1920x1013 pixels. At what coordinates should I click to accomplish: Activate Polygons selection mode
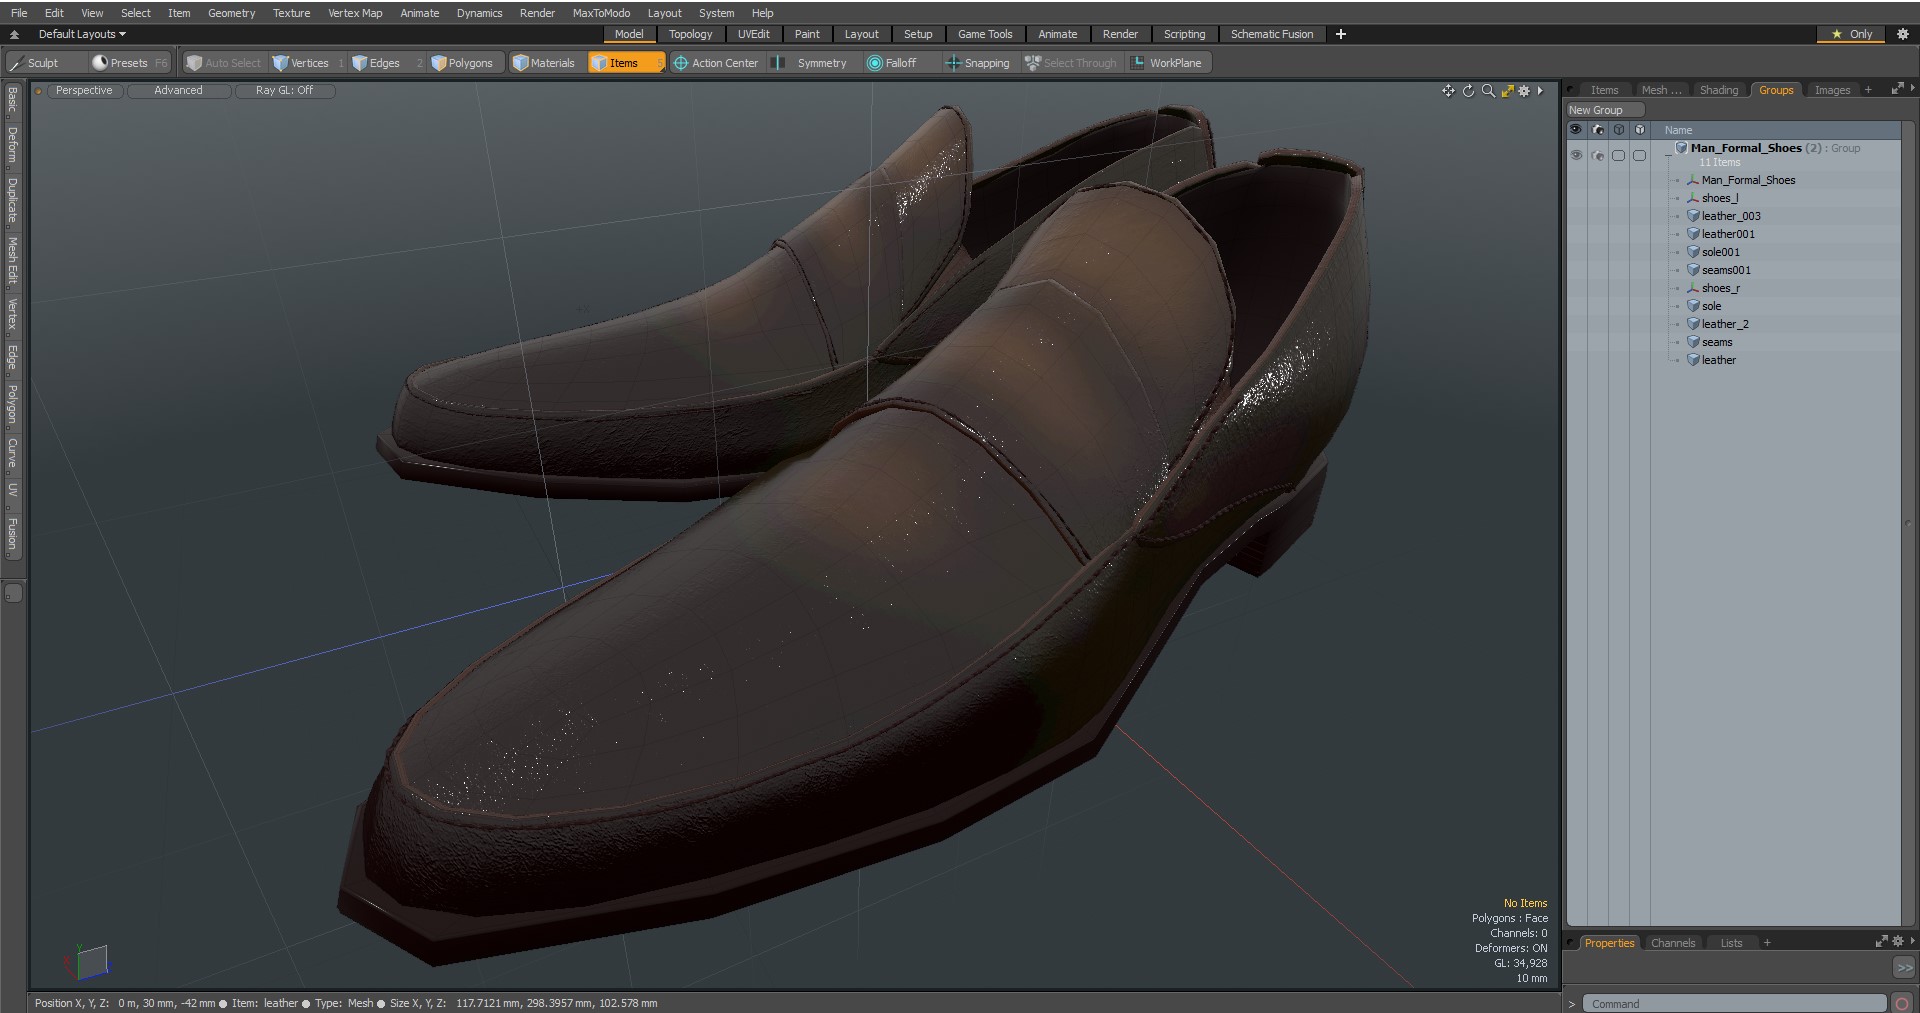click(462, 63)
